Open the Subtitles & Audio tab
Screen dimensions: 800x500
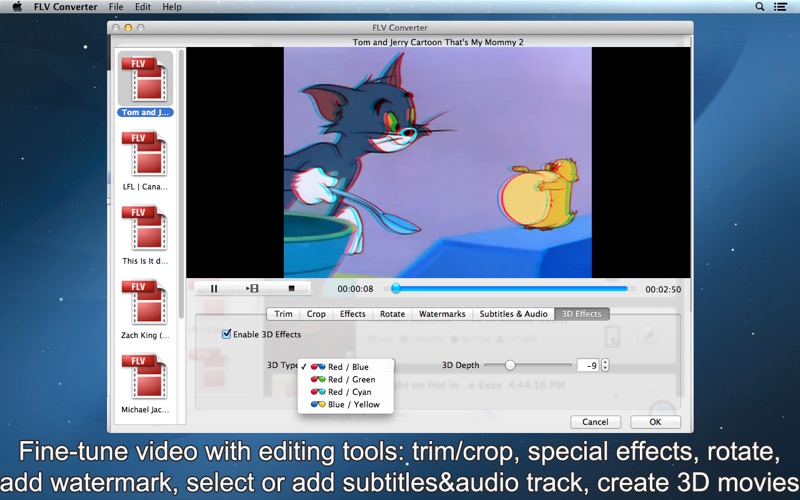513,314
